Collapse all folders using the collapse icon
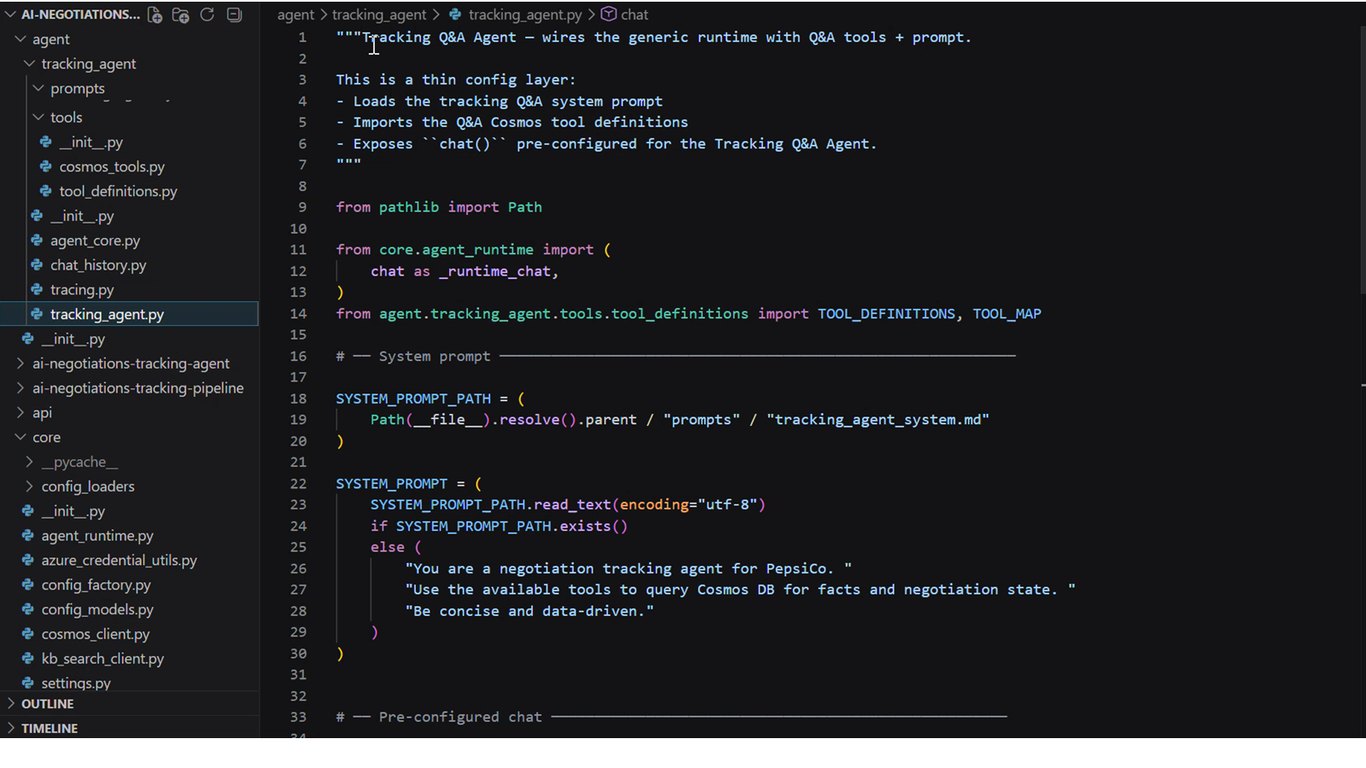 [234, 15]
